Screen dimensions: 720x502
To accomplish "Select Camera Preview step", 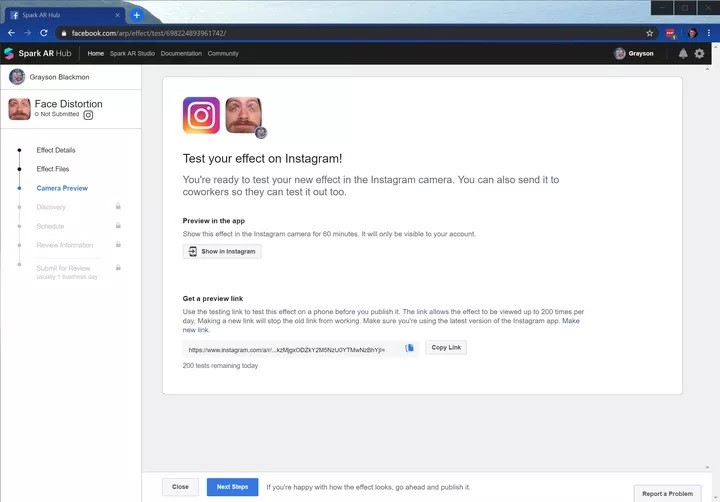I will (62, 188).
